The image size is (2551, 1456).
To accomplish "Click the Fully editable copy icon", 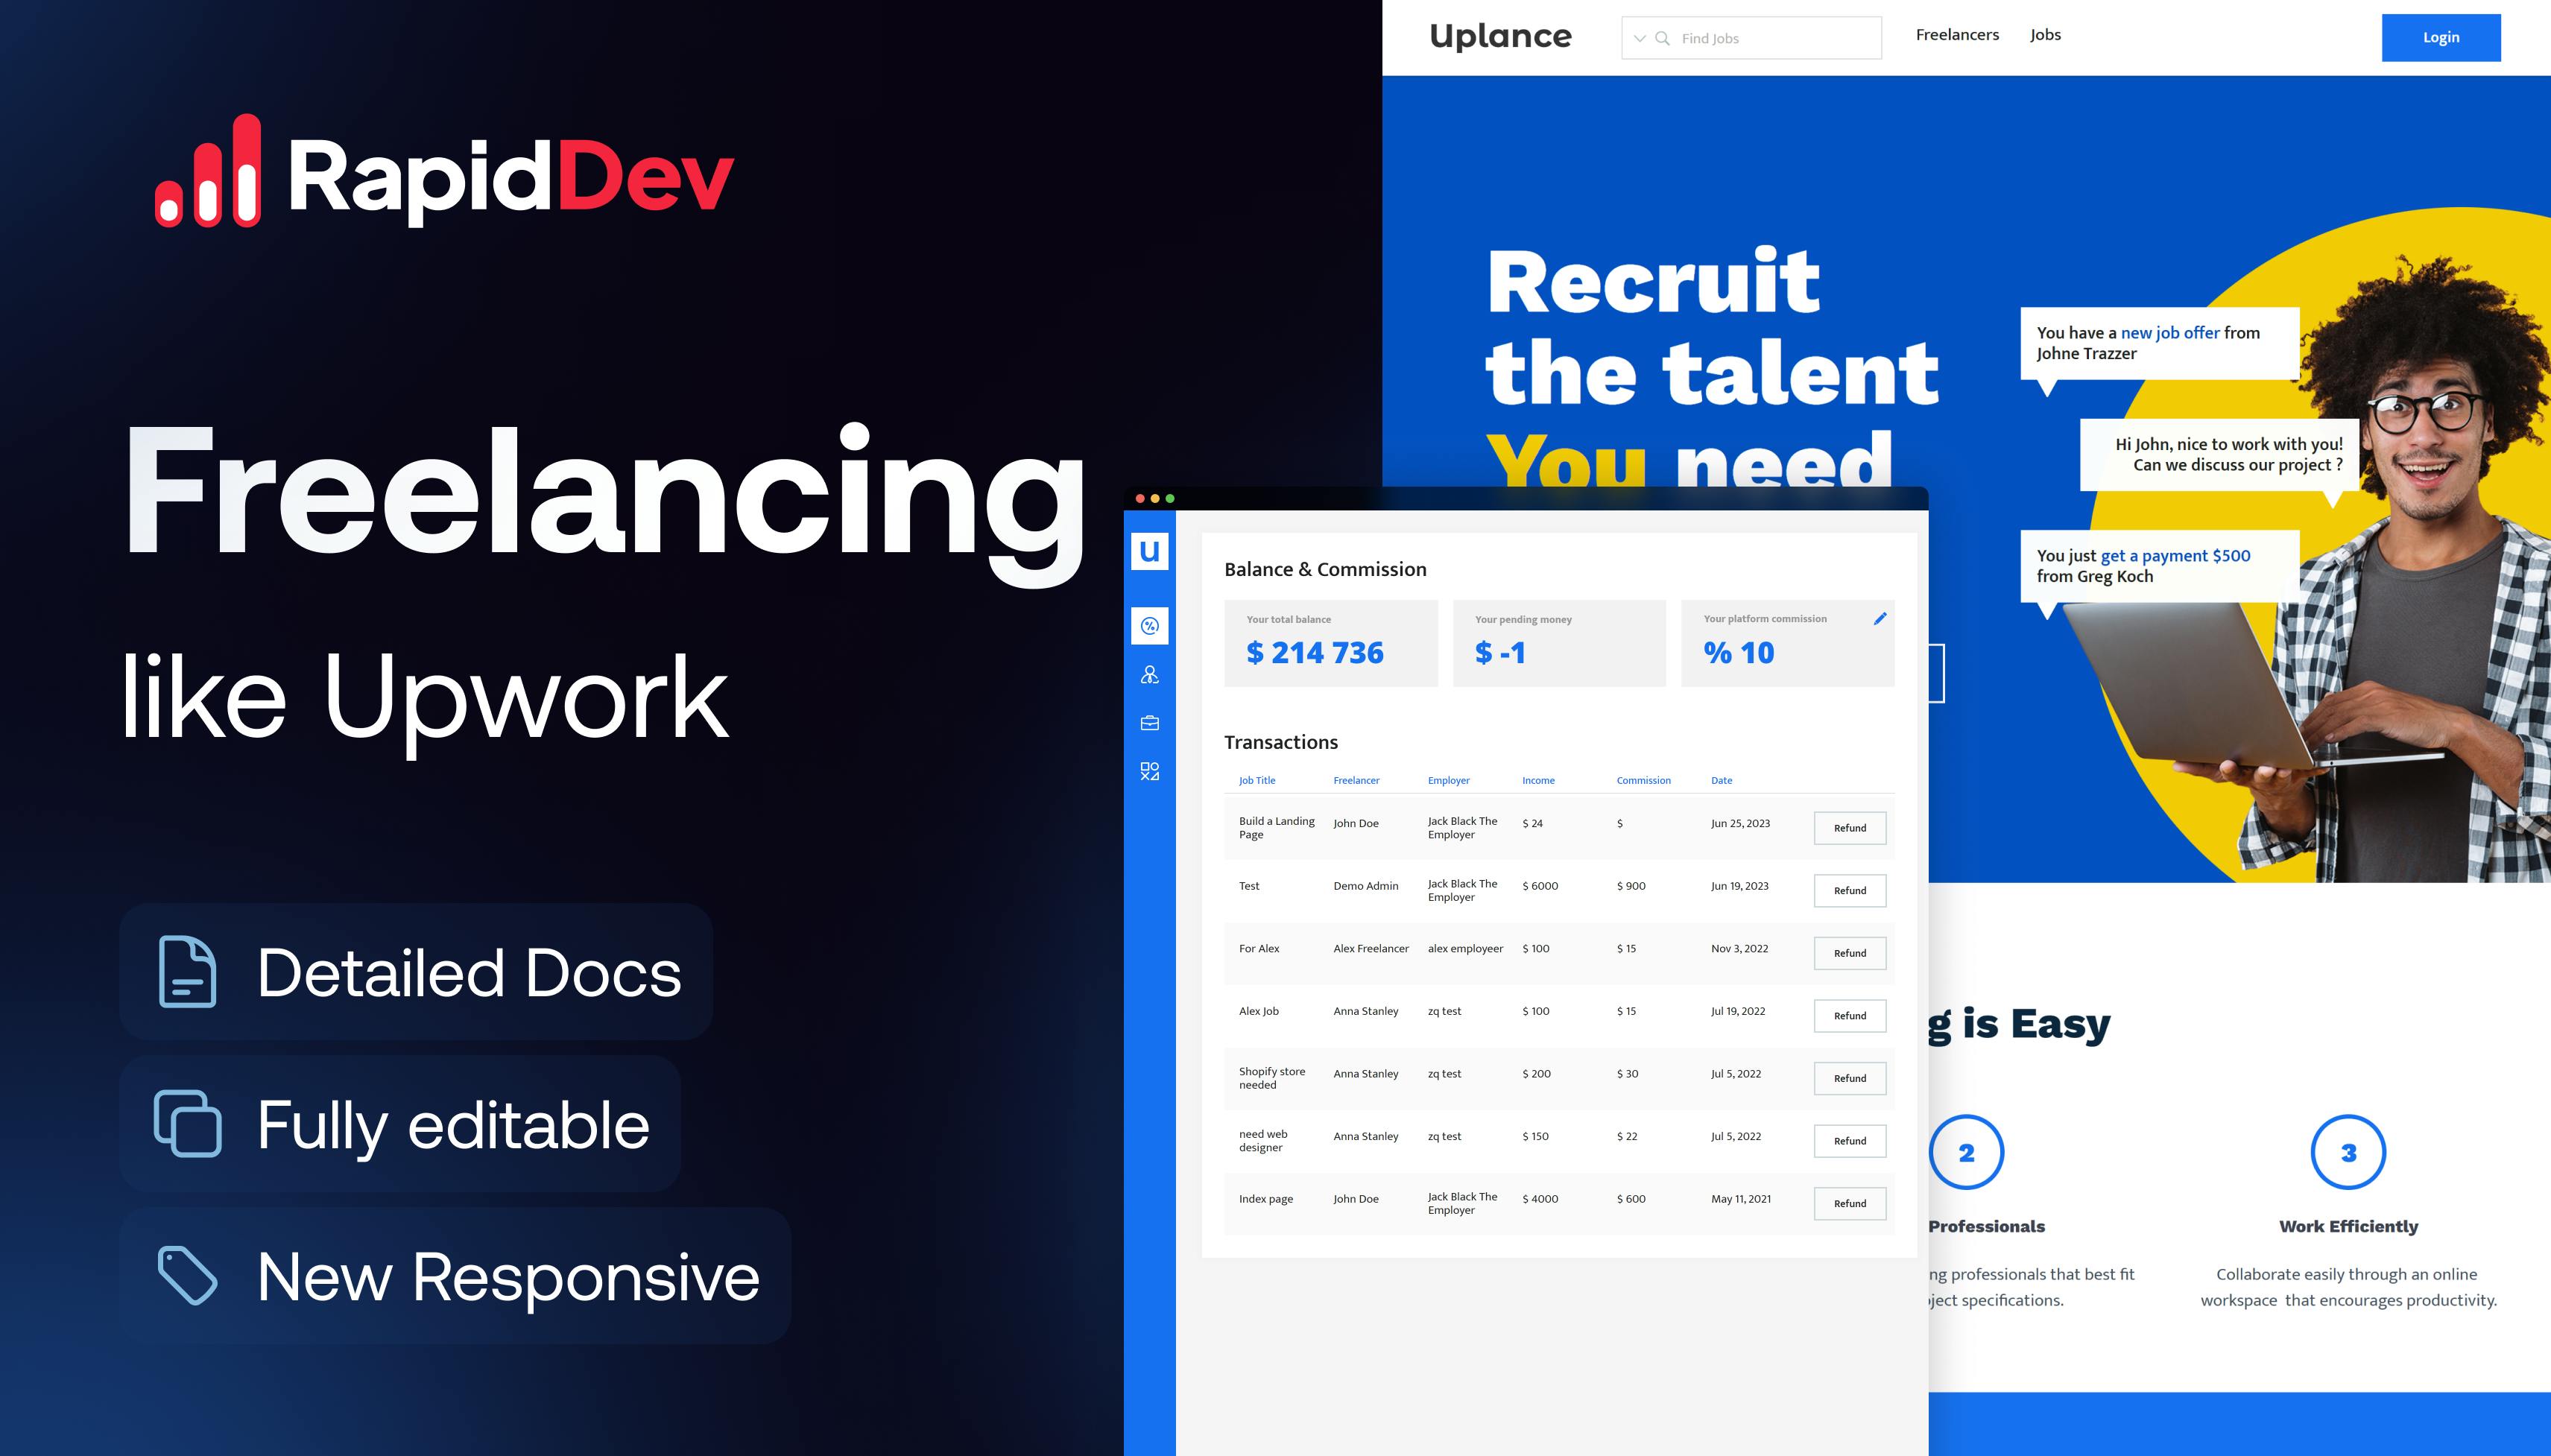I will [187, 1123].
